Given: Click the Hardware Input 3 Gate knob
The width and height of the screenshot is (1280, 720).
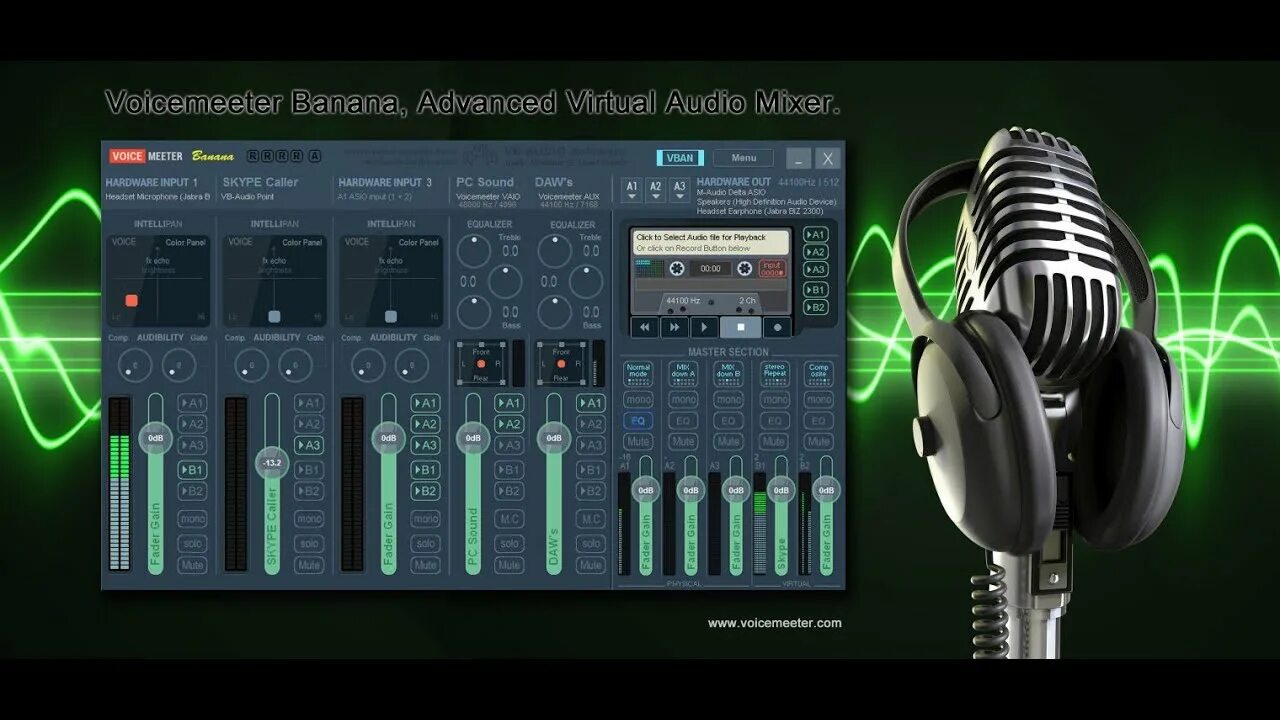Looking at the screenshot, I should coord(411,365).
